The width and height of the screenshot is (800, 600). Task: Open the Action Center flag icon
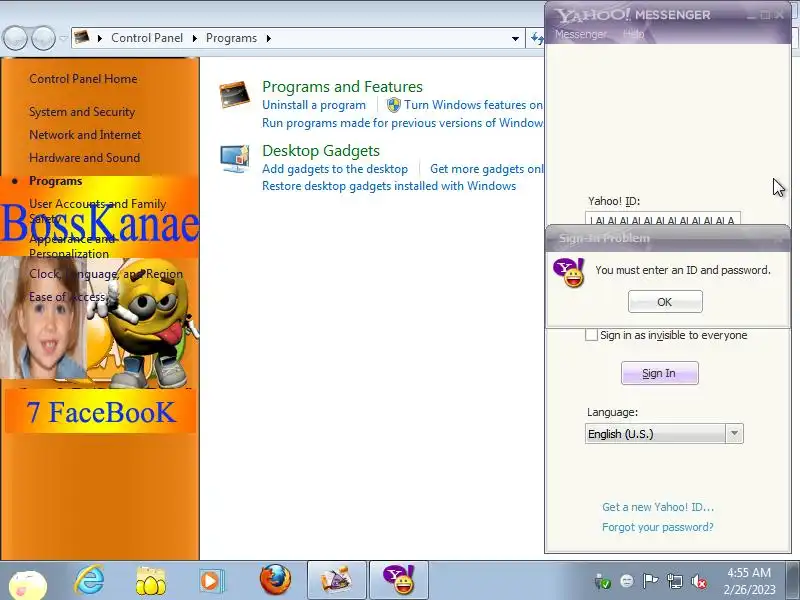(x=650, y=581)
